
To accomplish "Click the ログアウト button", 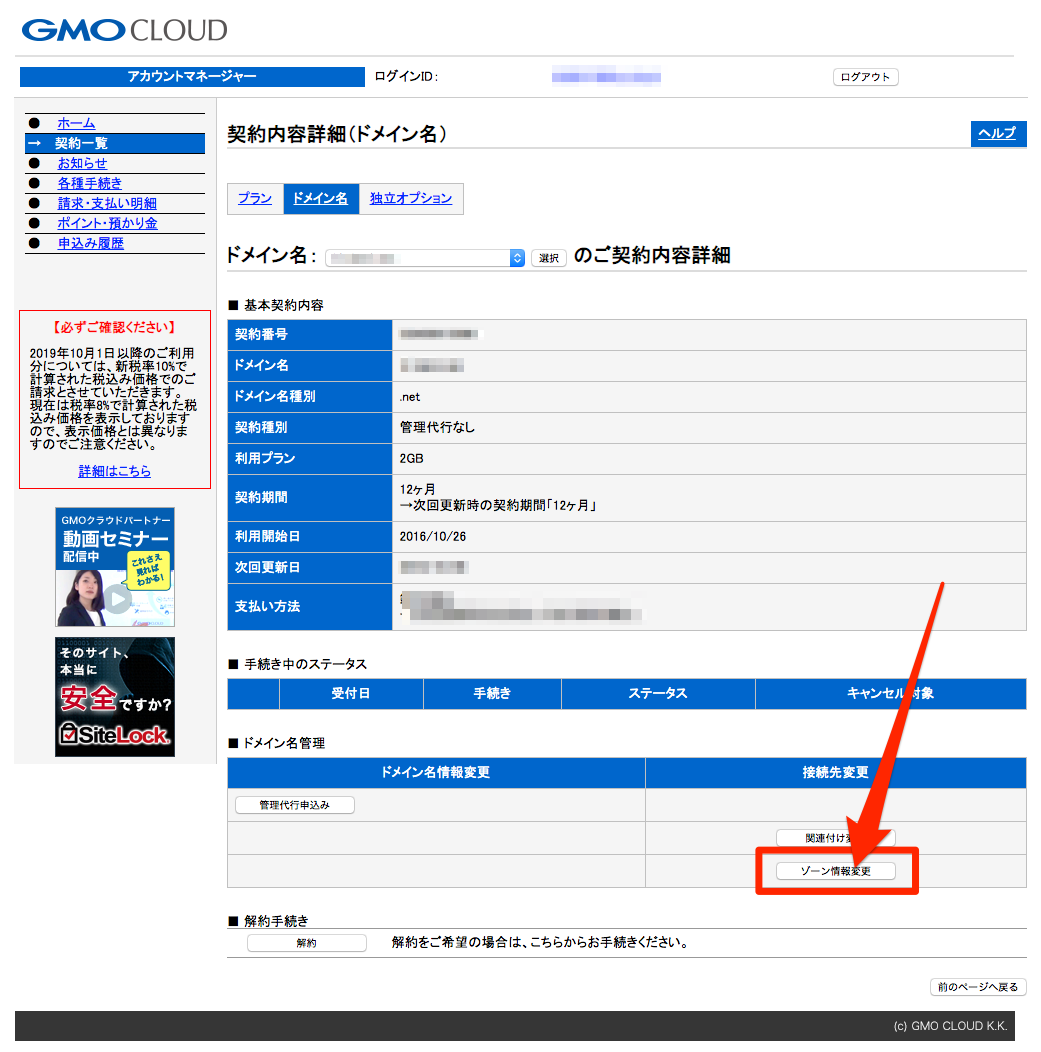I will click(865, 77).
